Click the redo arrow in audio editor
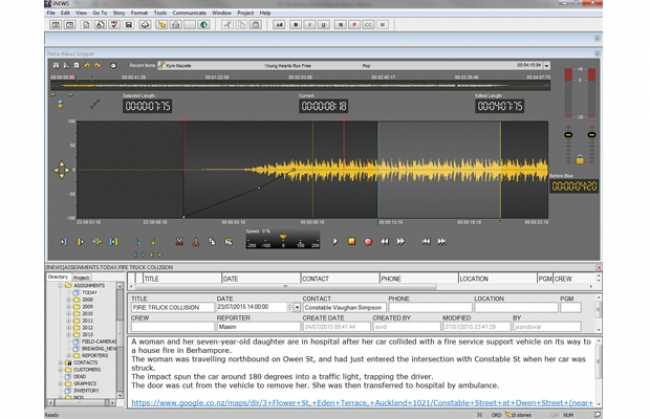 [98, 65]
